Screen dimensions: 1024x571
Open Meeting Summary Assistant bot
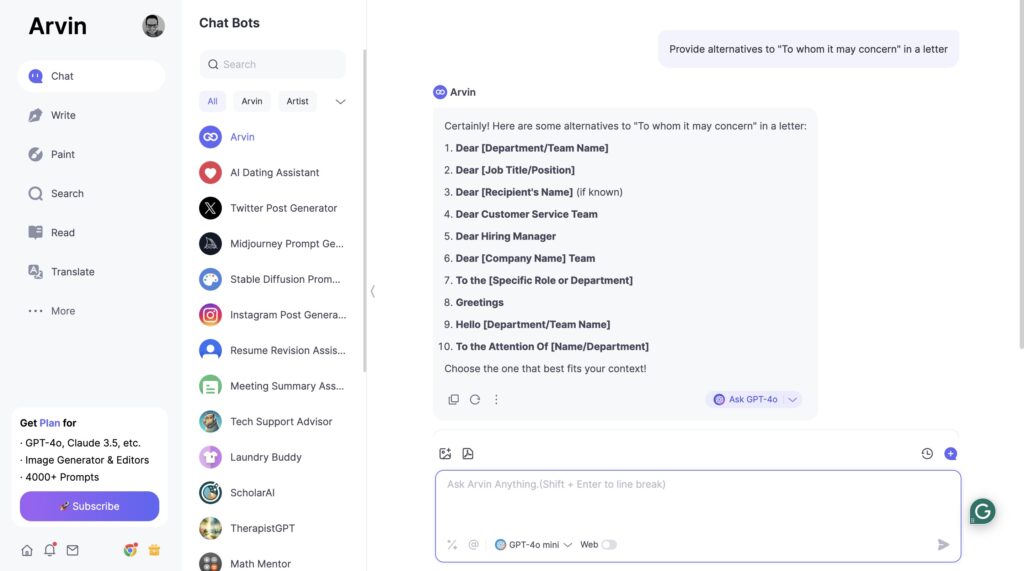pos(272,386)
